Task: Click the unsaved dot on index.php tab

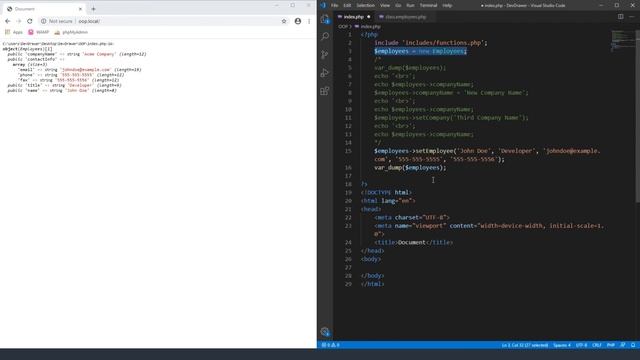Action: point(369,17)
